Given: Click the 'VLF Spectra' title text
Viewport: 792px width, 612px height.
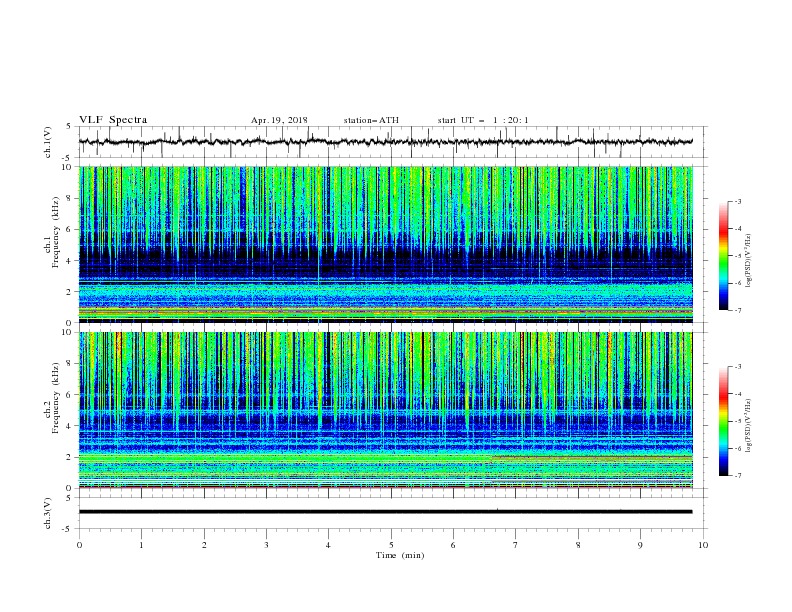Looking at the screenshot, I should click(x=113, y=120).
